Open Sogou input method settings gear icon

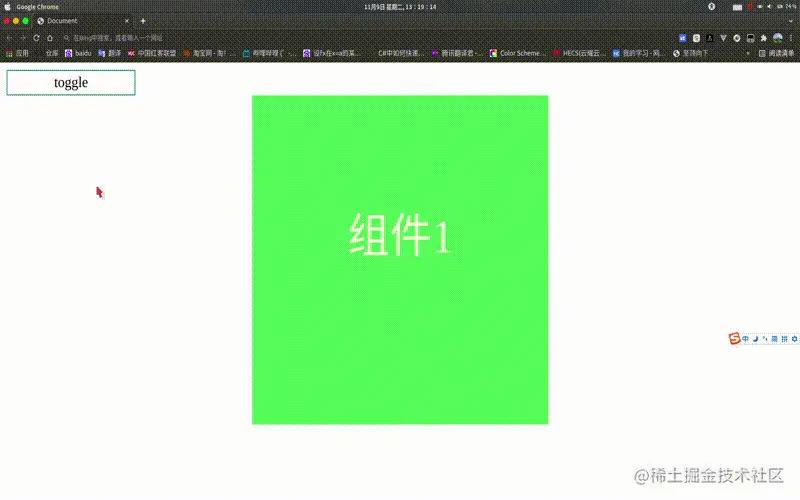(x=794, y=339)
